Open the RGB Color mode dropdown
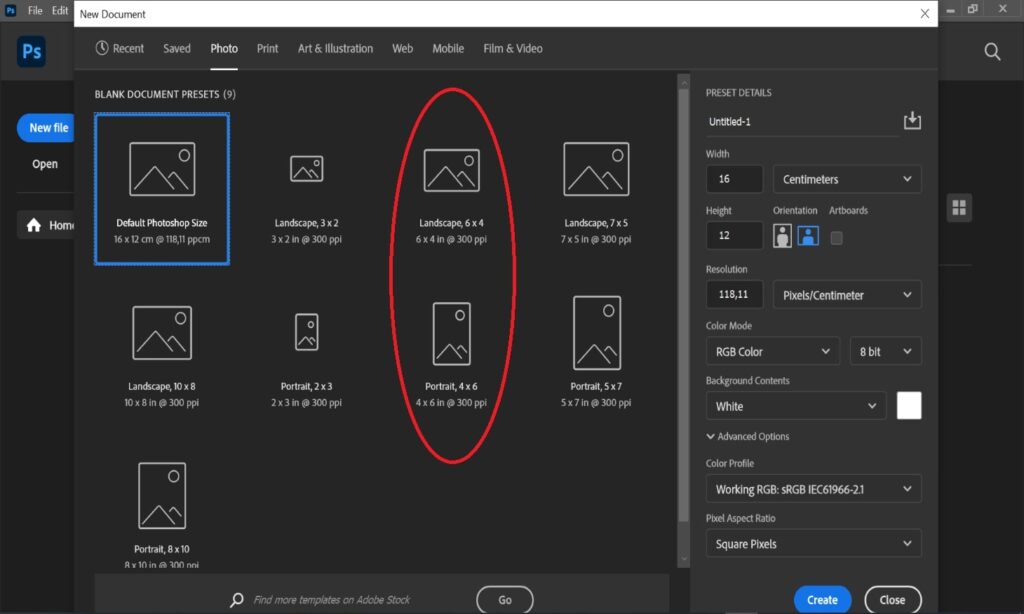The image size is (1024, 614). tap(772, 352)
